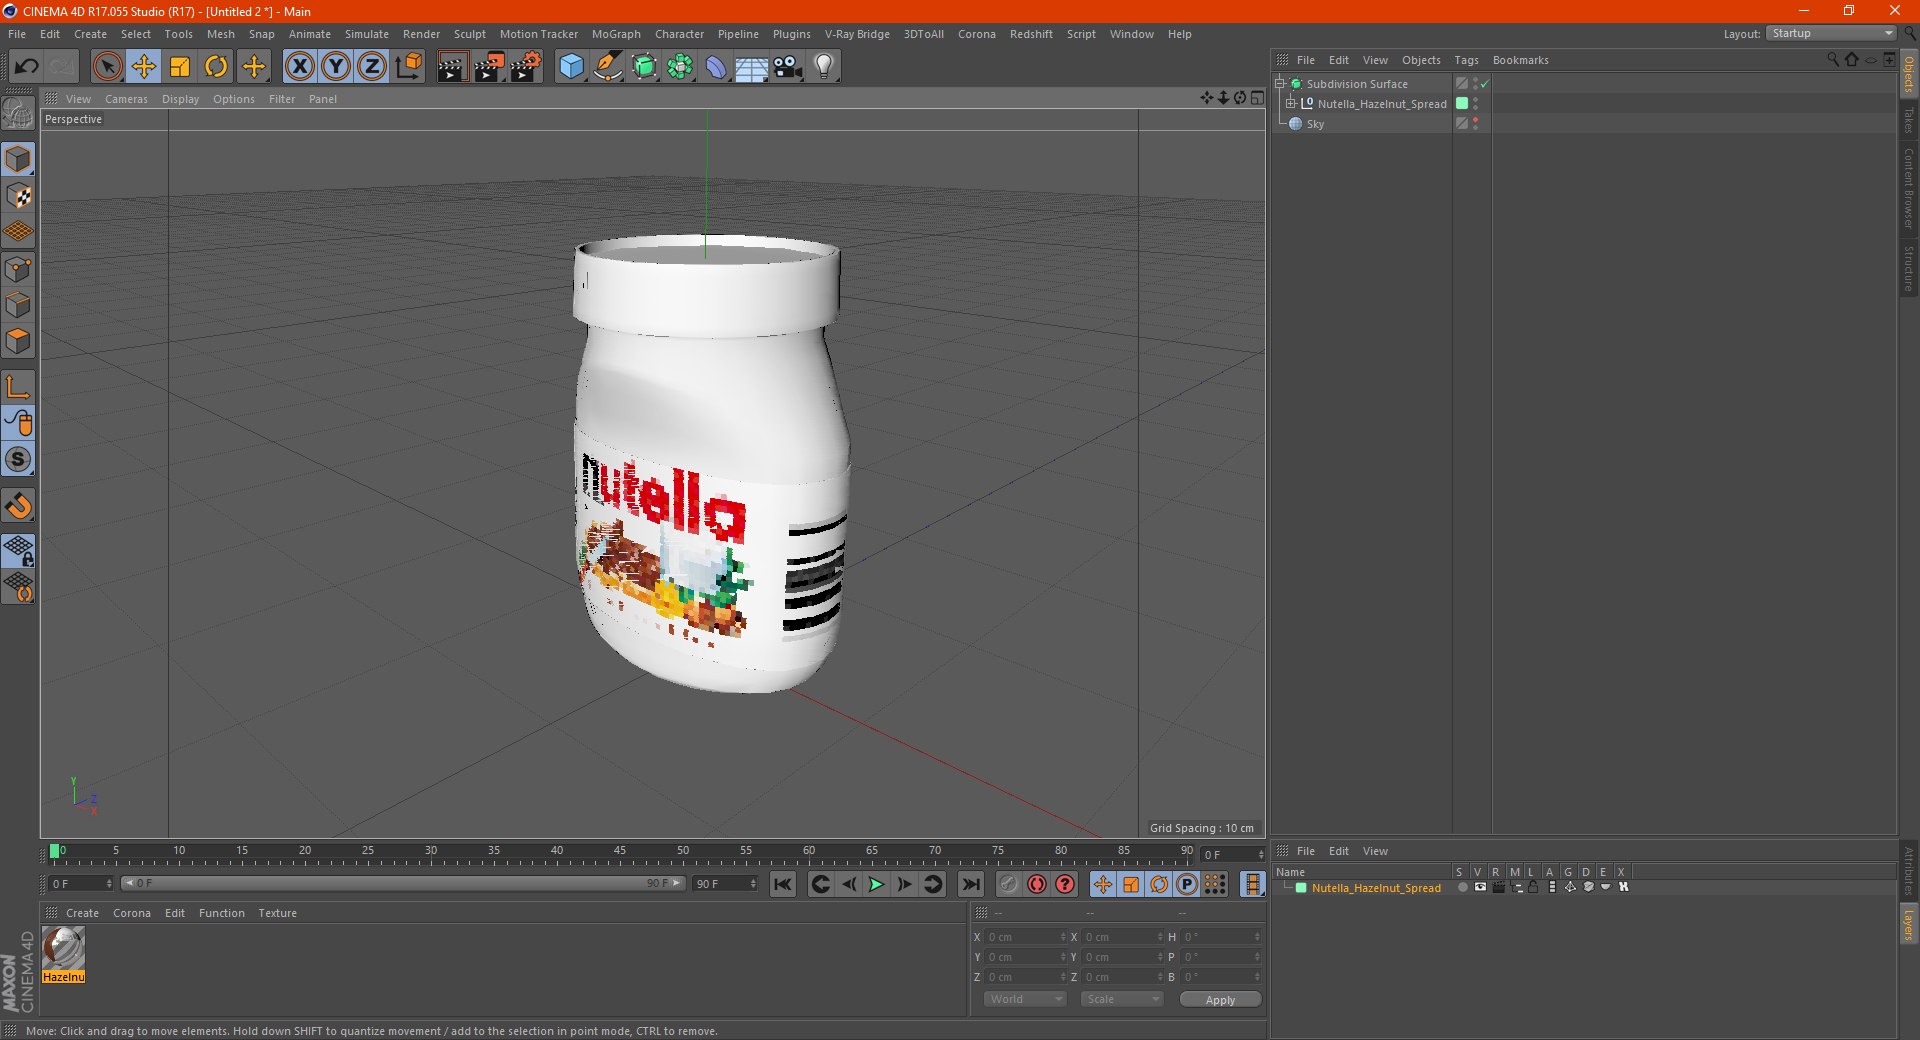Expand the Nutella_Hazelnut_Spread object
1920x1040 pixels.
click(x=1291, y=104)
